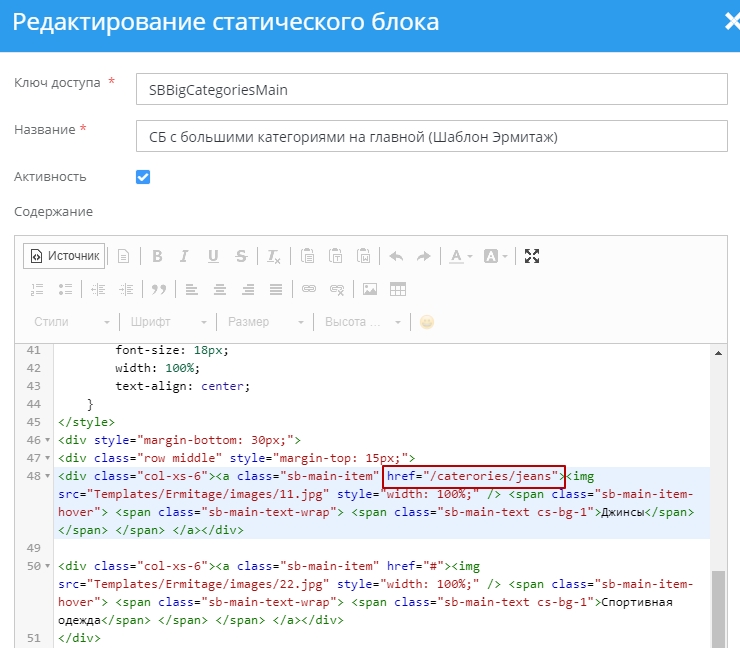The width and height of the screenshot is (740, 648).
Task: Click the Источник source view button
Action: pos(65,256)
